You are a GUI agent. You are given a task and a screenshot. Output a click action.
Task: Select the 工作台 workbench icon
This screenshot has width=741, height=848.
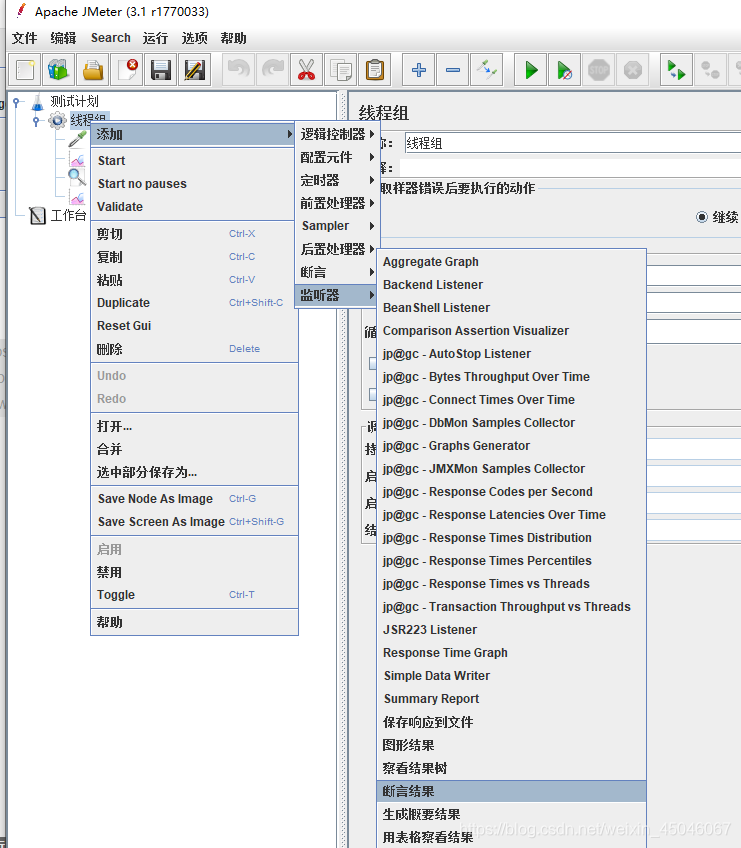(x=37, y=216)
